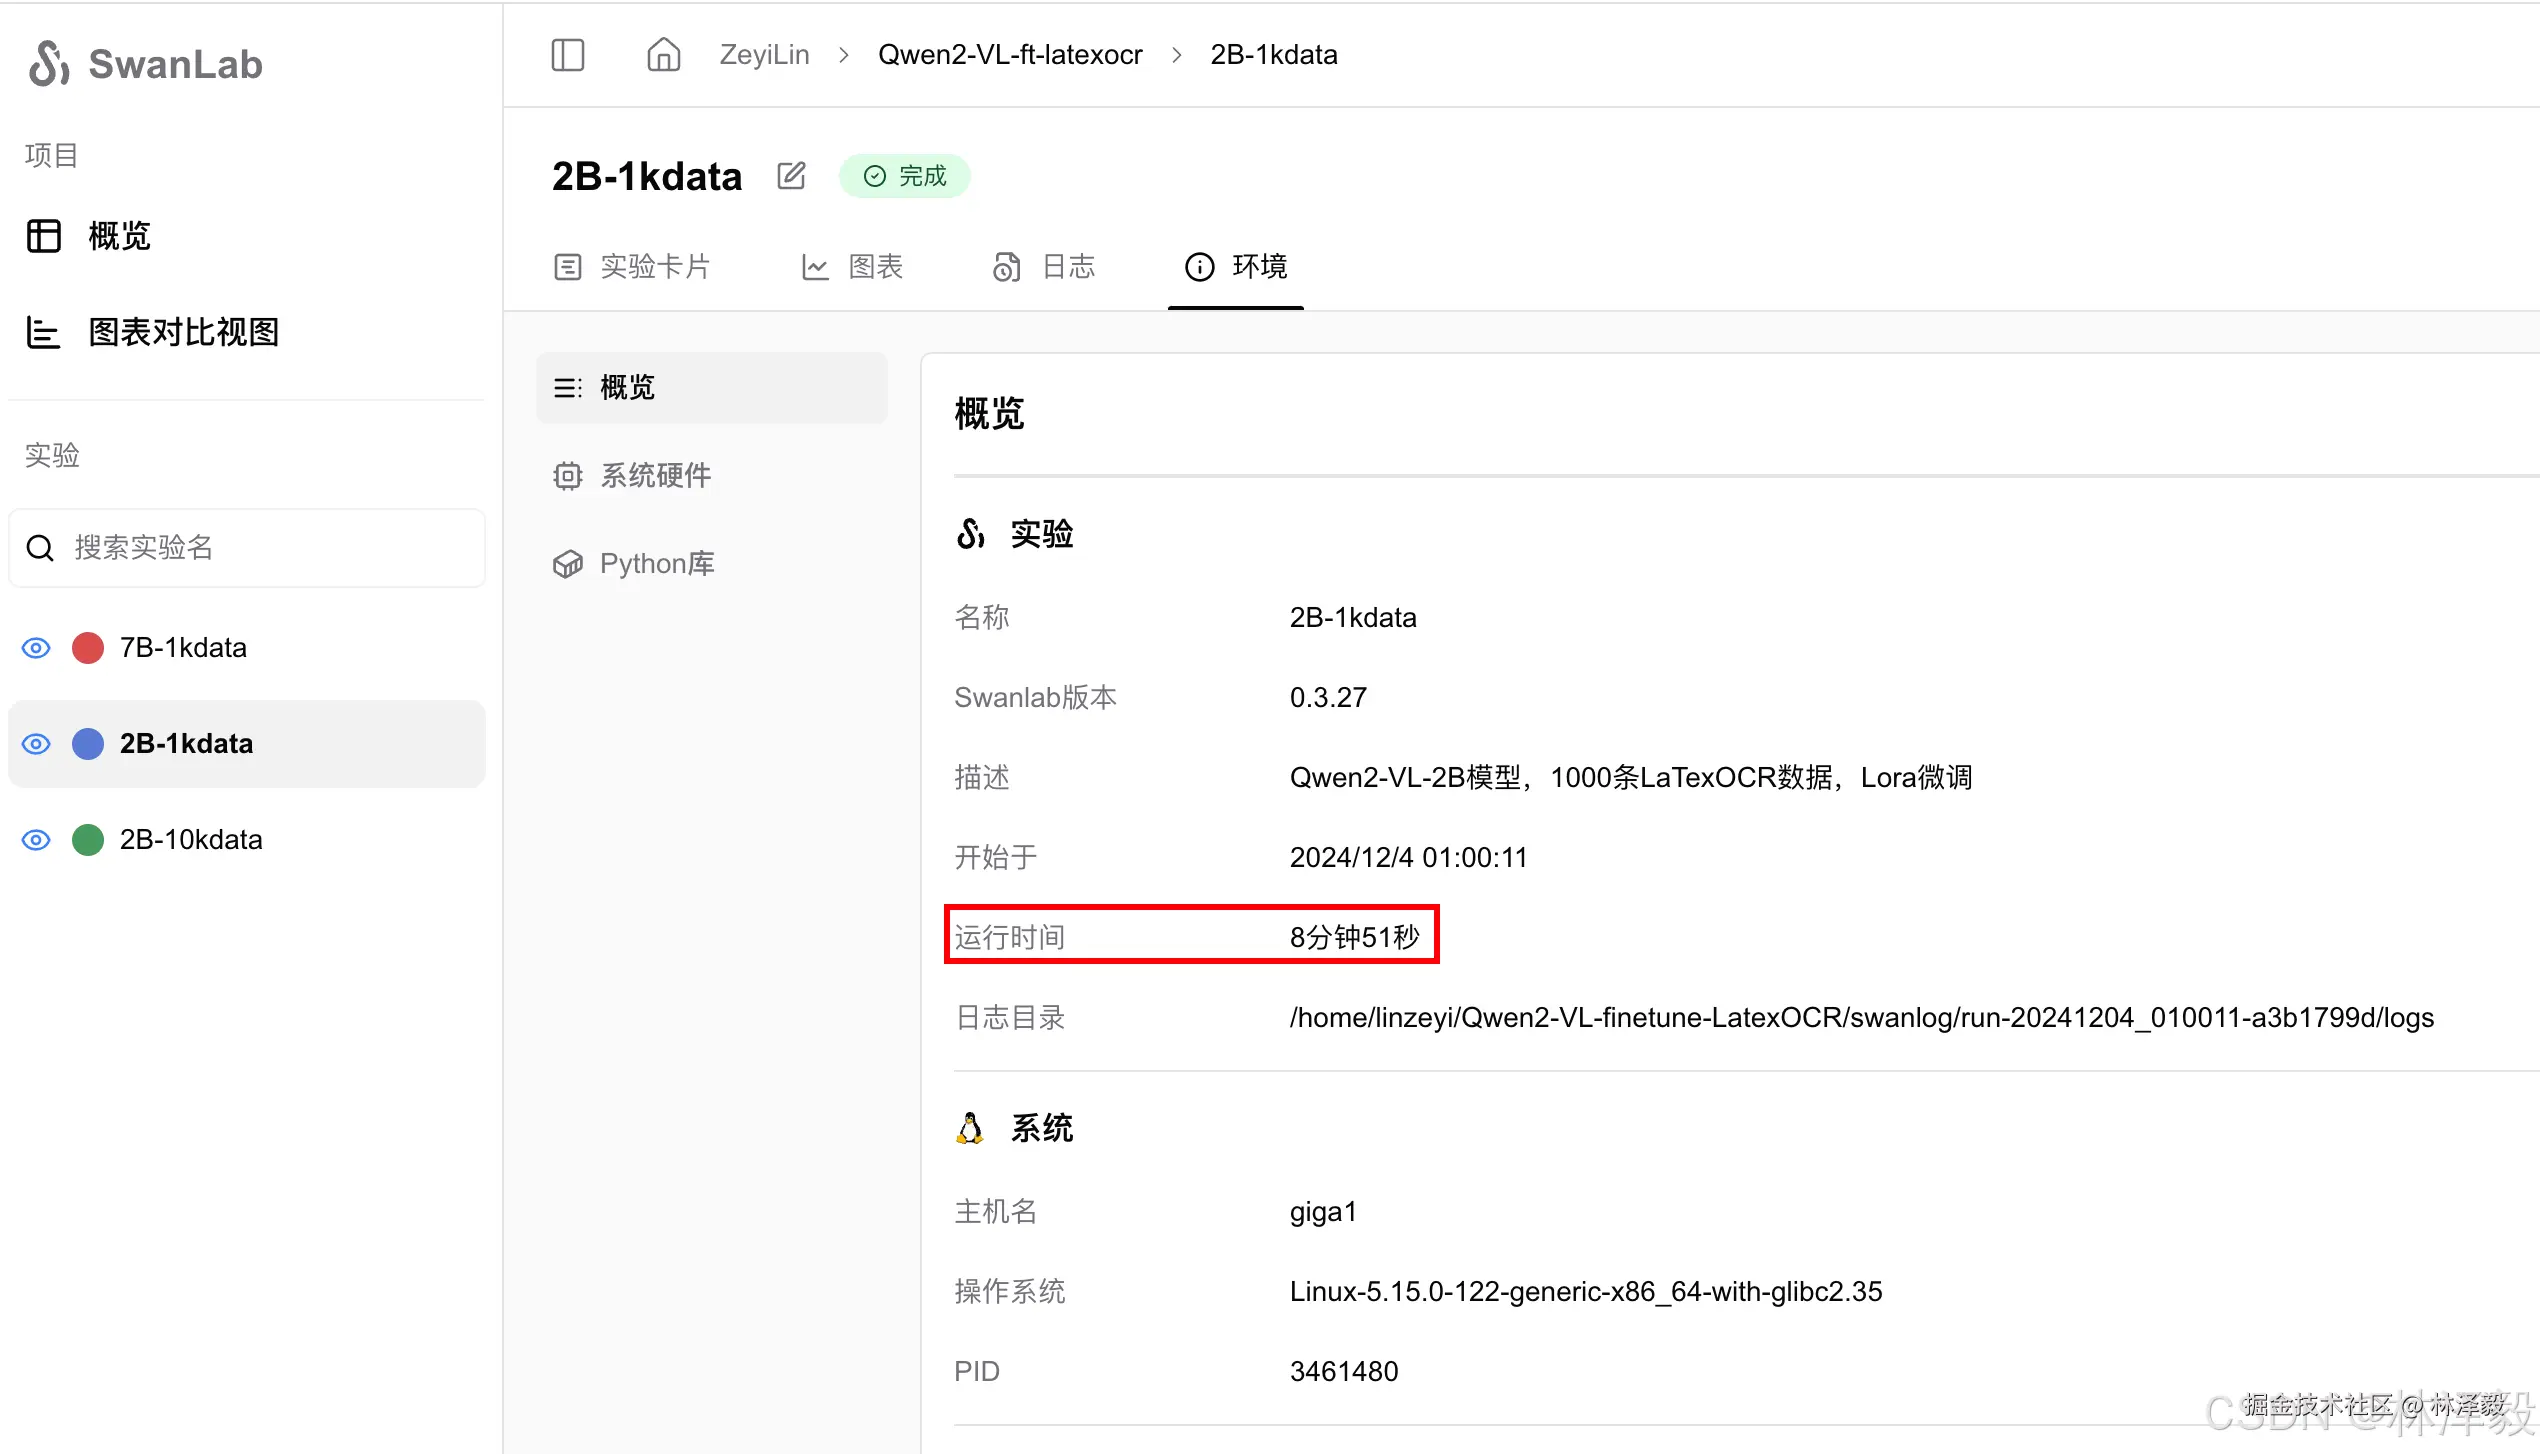The height and width of the screenshot is (1454, 2540).
Task: Click the 完成 status badge
Action: tap(903, 175)
